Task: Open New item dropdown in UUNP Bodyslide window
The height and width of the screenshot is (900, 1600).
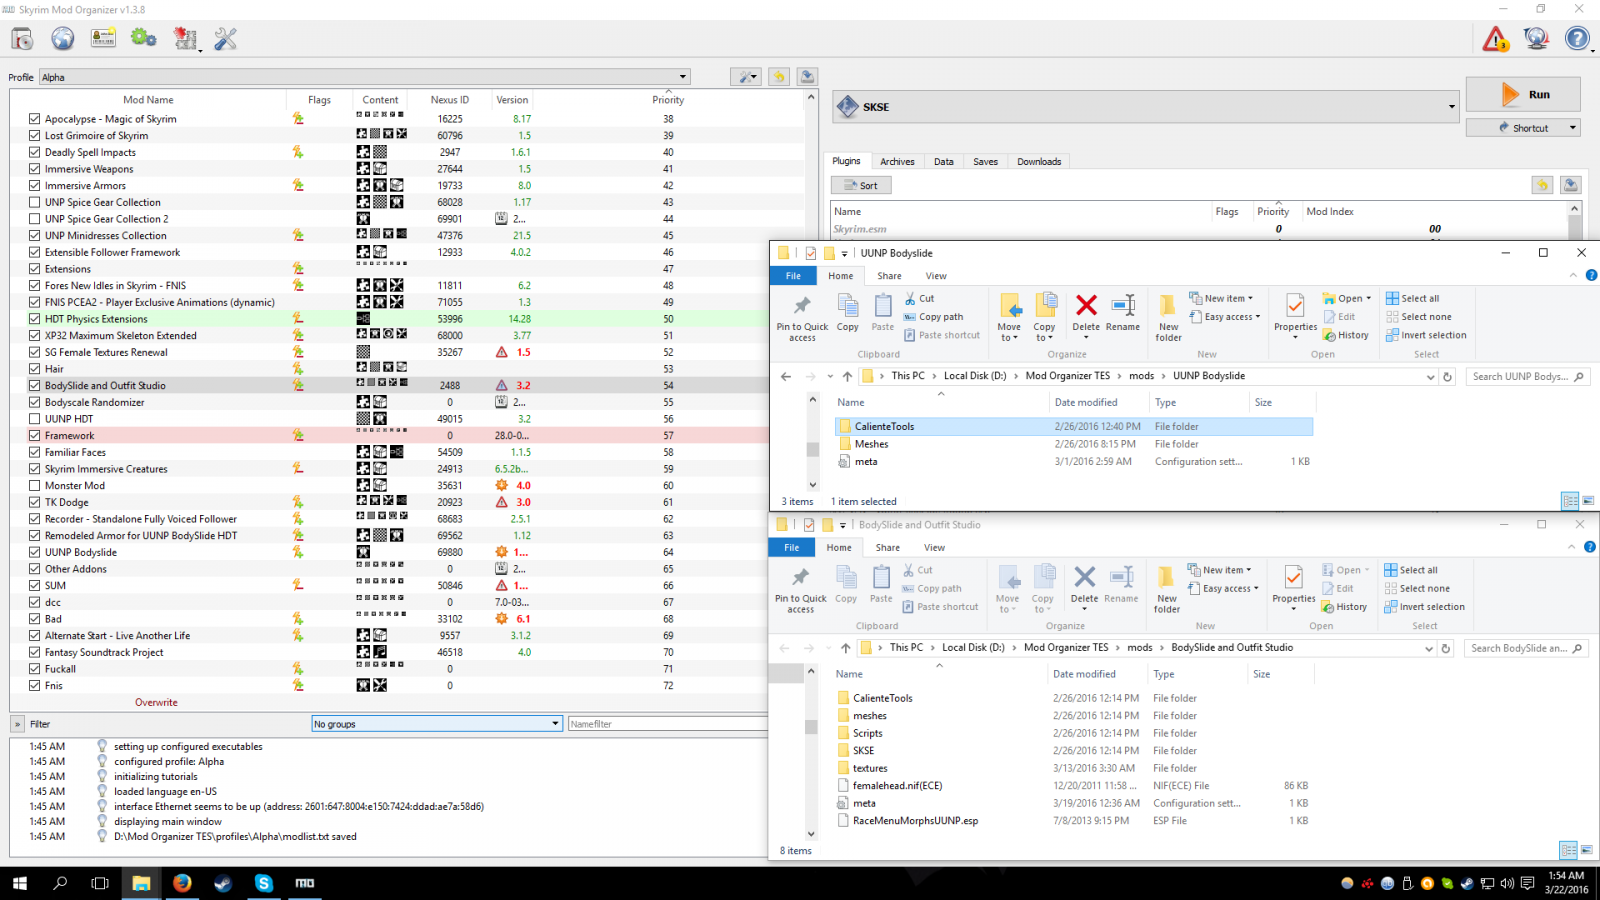Action: pyautogui.click(x=1221, y=298)
